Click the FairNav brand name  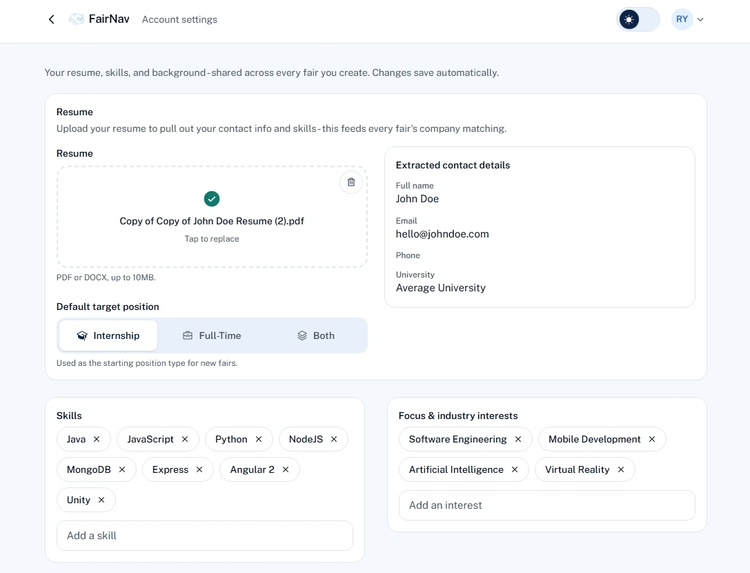coord(109,19)
